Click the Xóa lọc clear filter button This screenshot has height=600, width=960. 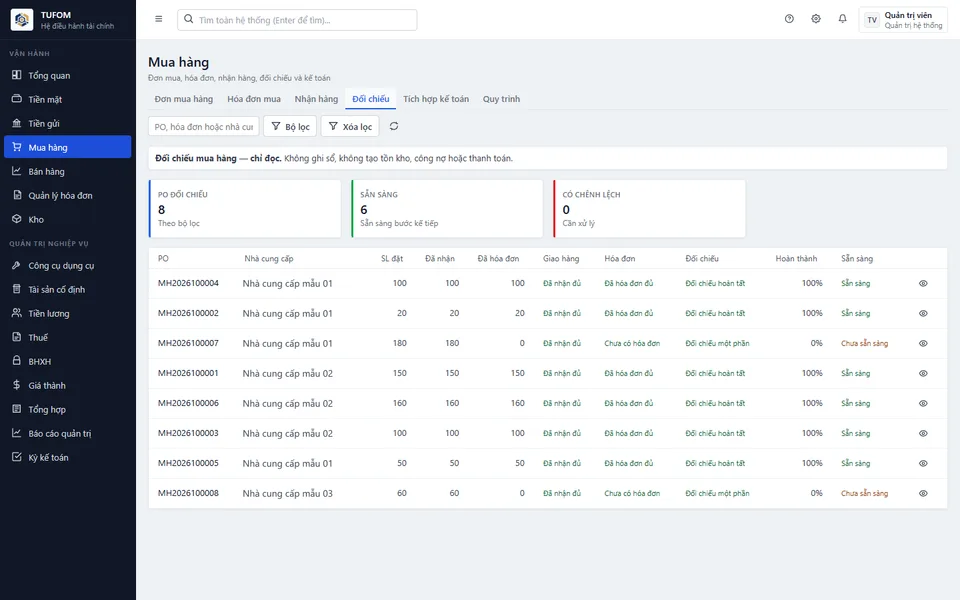350,126
